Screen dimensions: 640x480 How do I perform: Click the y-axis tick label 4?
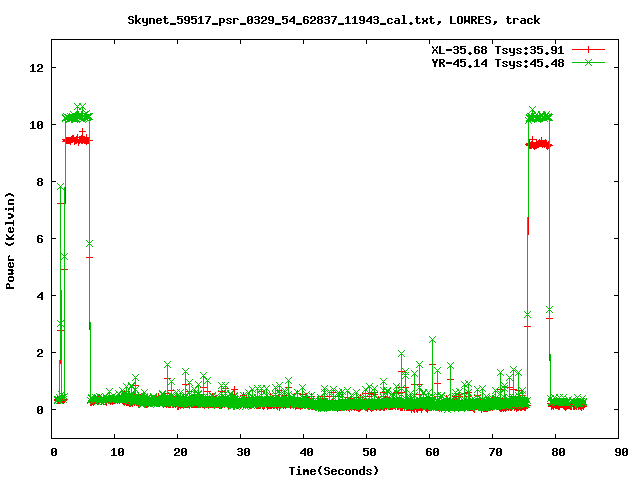coord(40,296)
